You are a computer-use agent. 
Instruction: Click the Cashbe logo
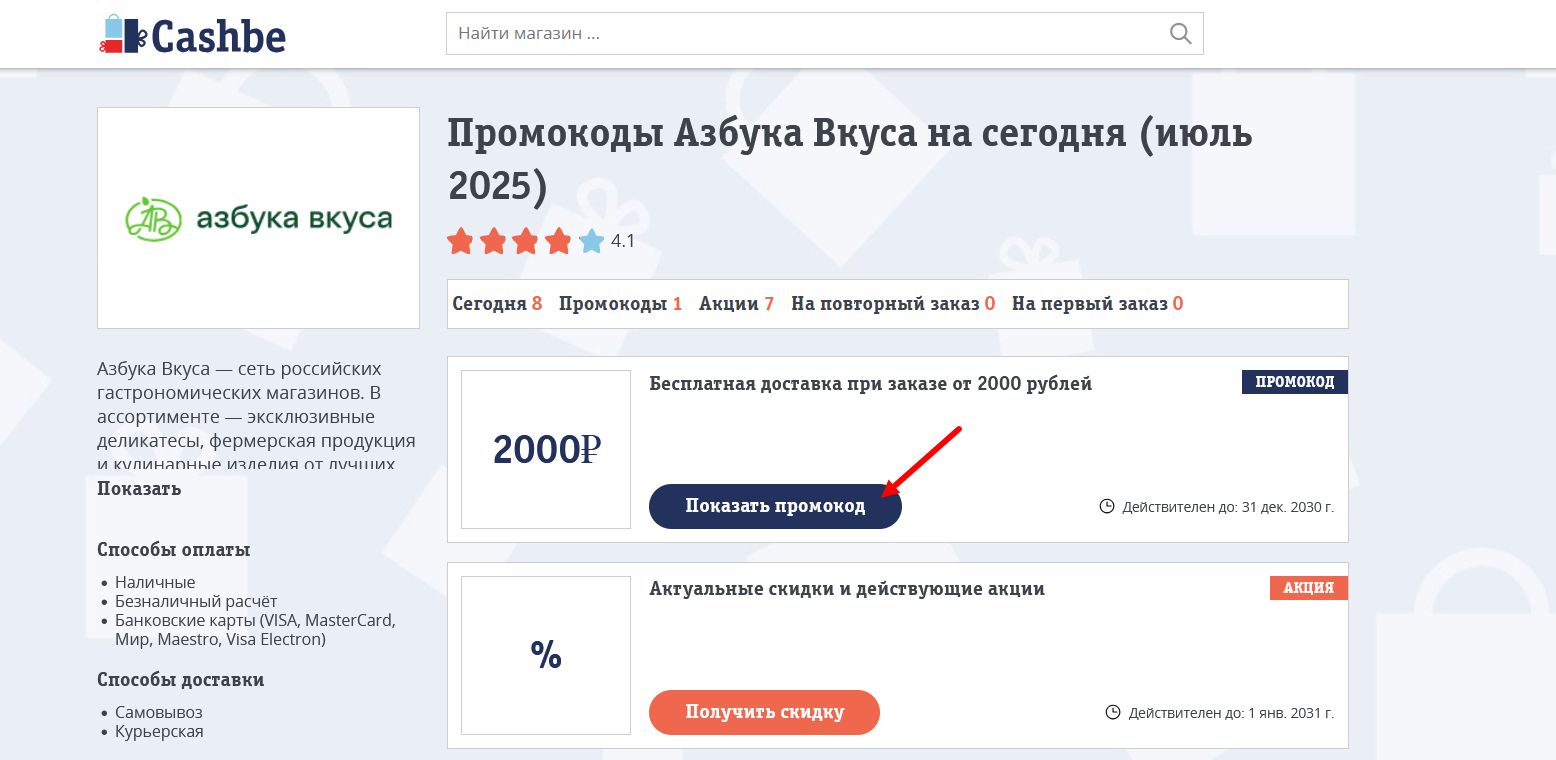[x=192, y=35]
